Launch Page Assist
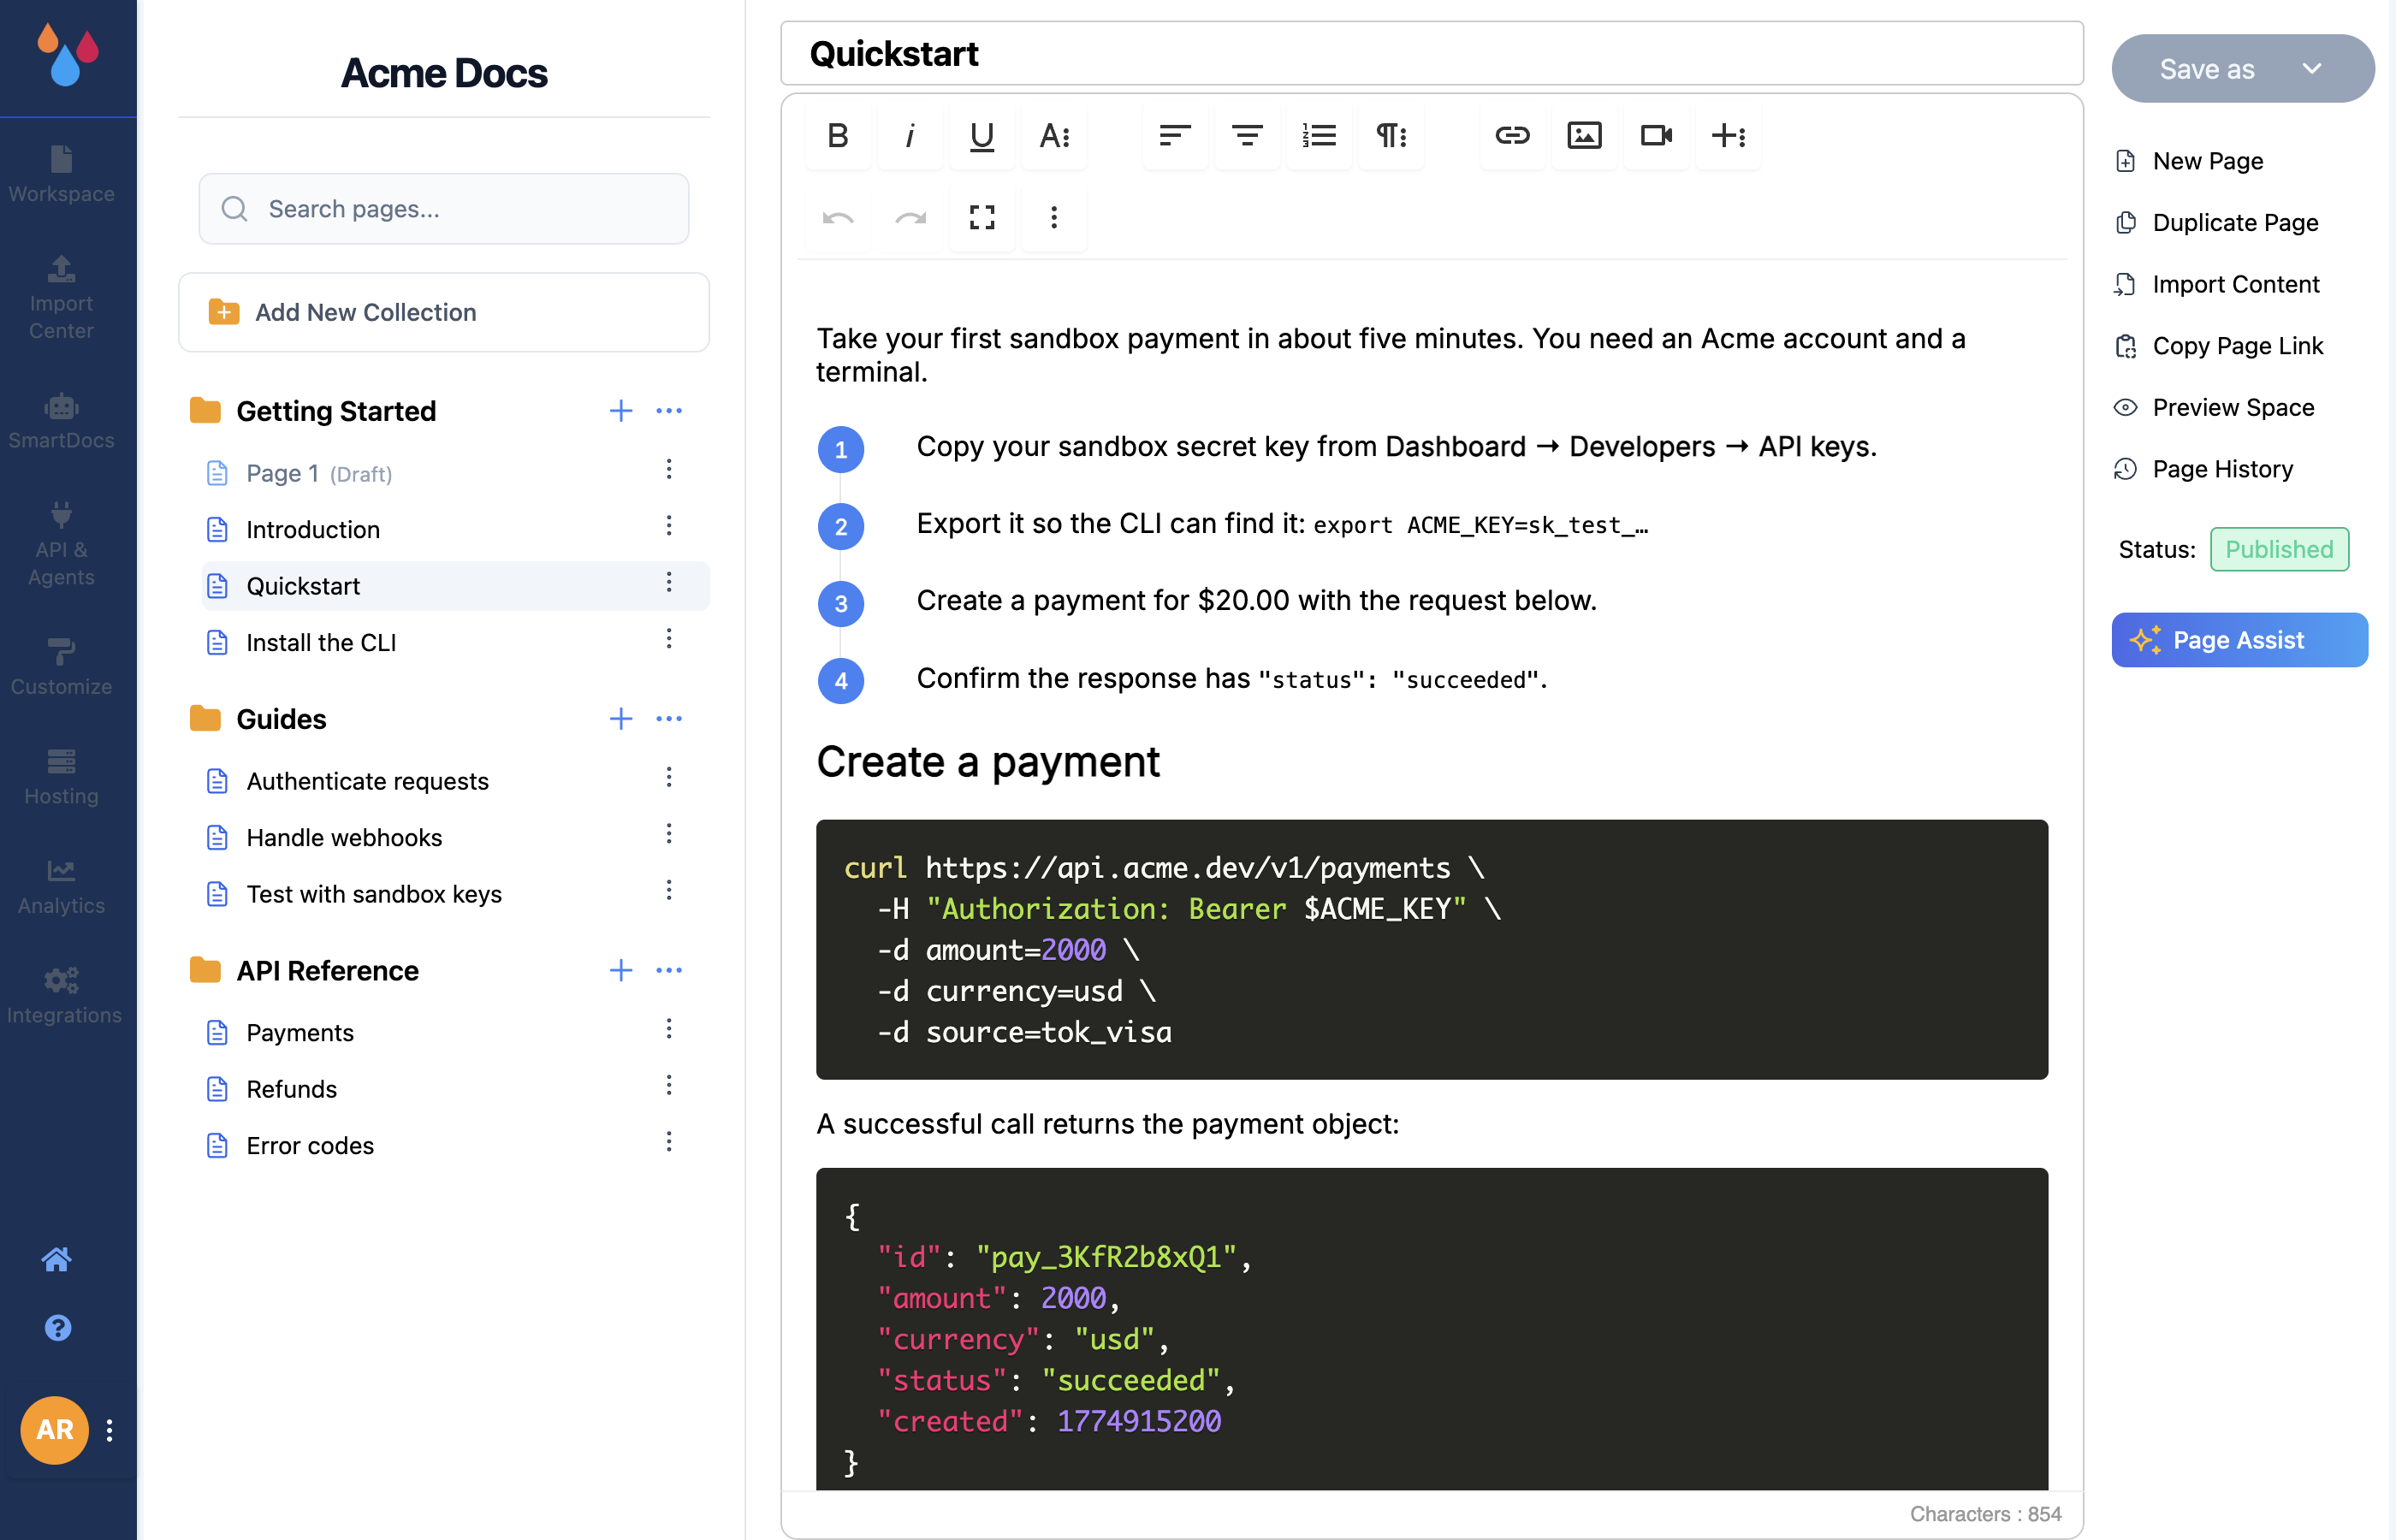Screen dimensions: 2396x1540 pyautogui.click(x=2240, y=640)
